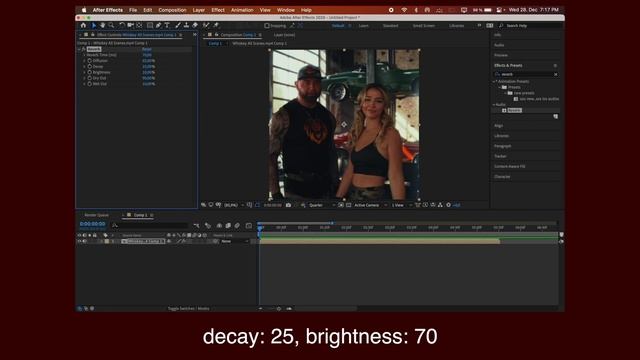Click the layer duration bar in timeline
Viewport: 640px width, 360px height.
(x=380, y=241)
